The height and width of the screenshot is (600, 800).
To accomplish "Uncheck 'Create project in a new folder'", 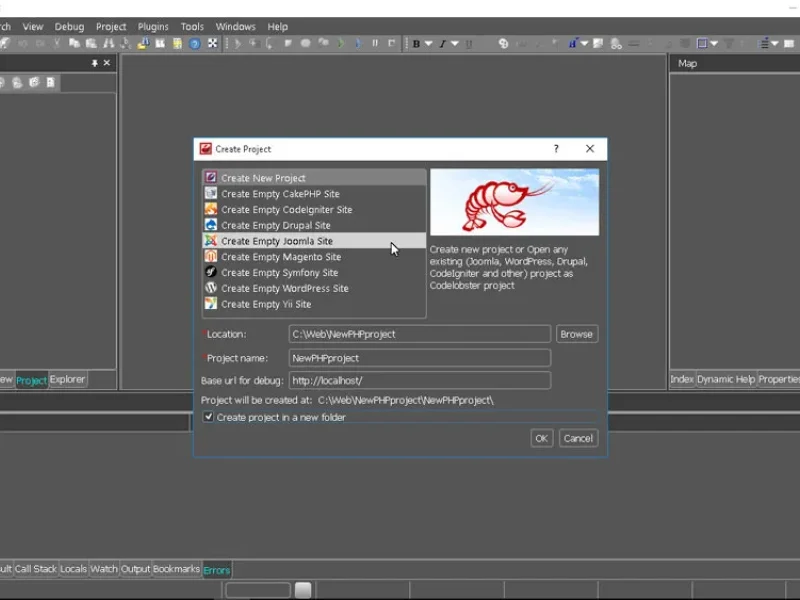I will pos(209,417).
